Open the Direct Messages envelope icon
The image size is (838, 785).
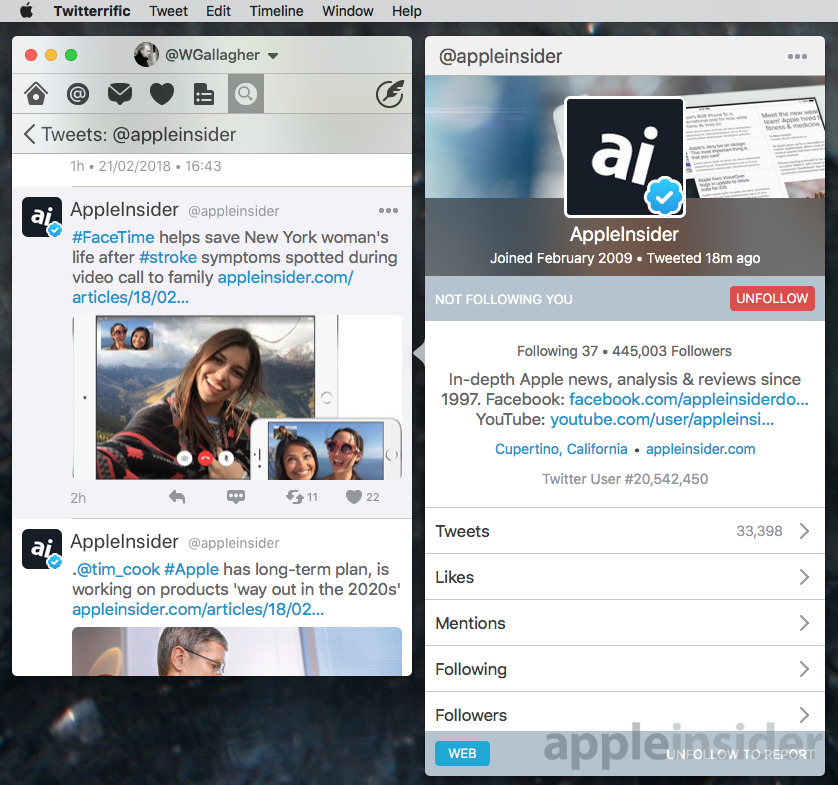[x=120, y=94]
